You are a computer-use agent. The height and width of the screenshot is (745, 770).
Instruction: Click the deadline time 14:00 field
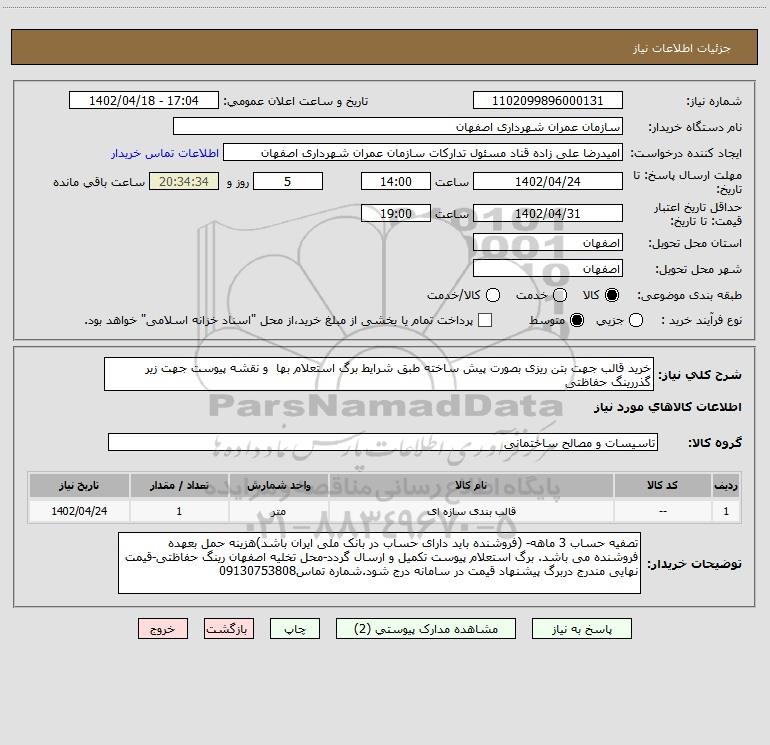(x=396, y=181)
